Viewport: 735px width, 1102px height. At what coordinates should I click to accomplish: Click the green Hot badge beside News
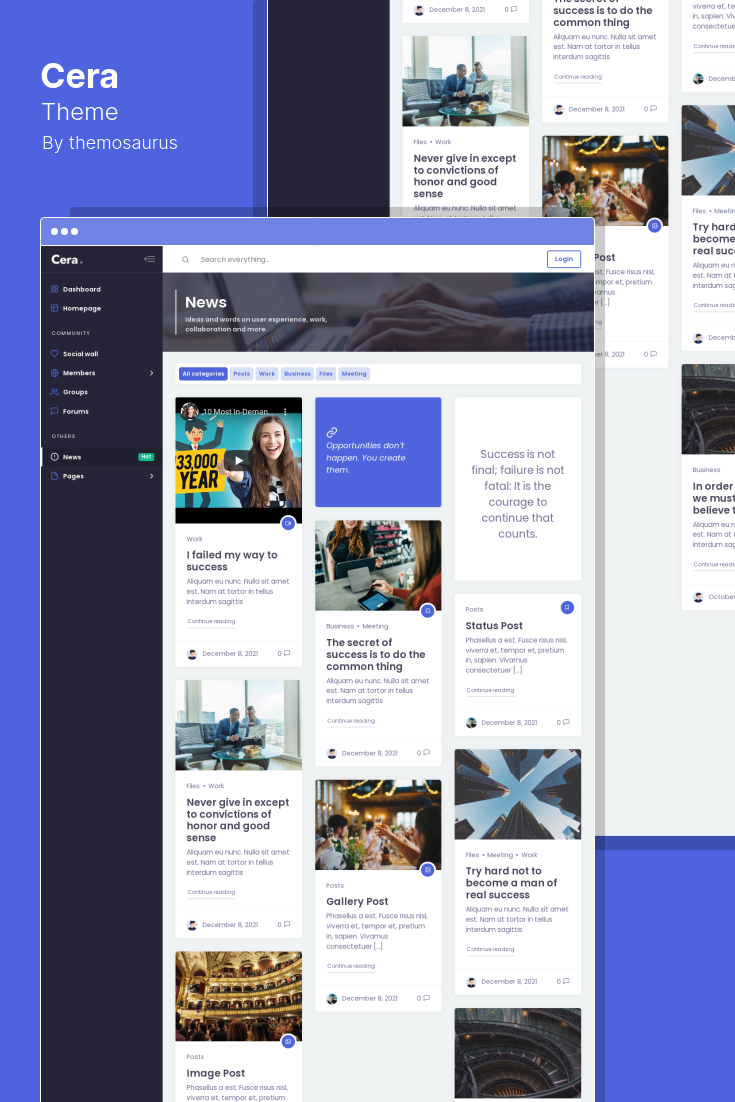(x=145, y=457)
